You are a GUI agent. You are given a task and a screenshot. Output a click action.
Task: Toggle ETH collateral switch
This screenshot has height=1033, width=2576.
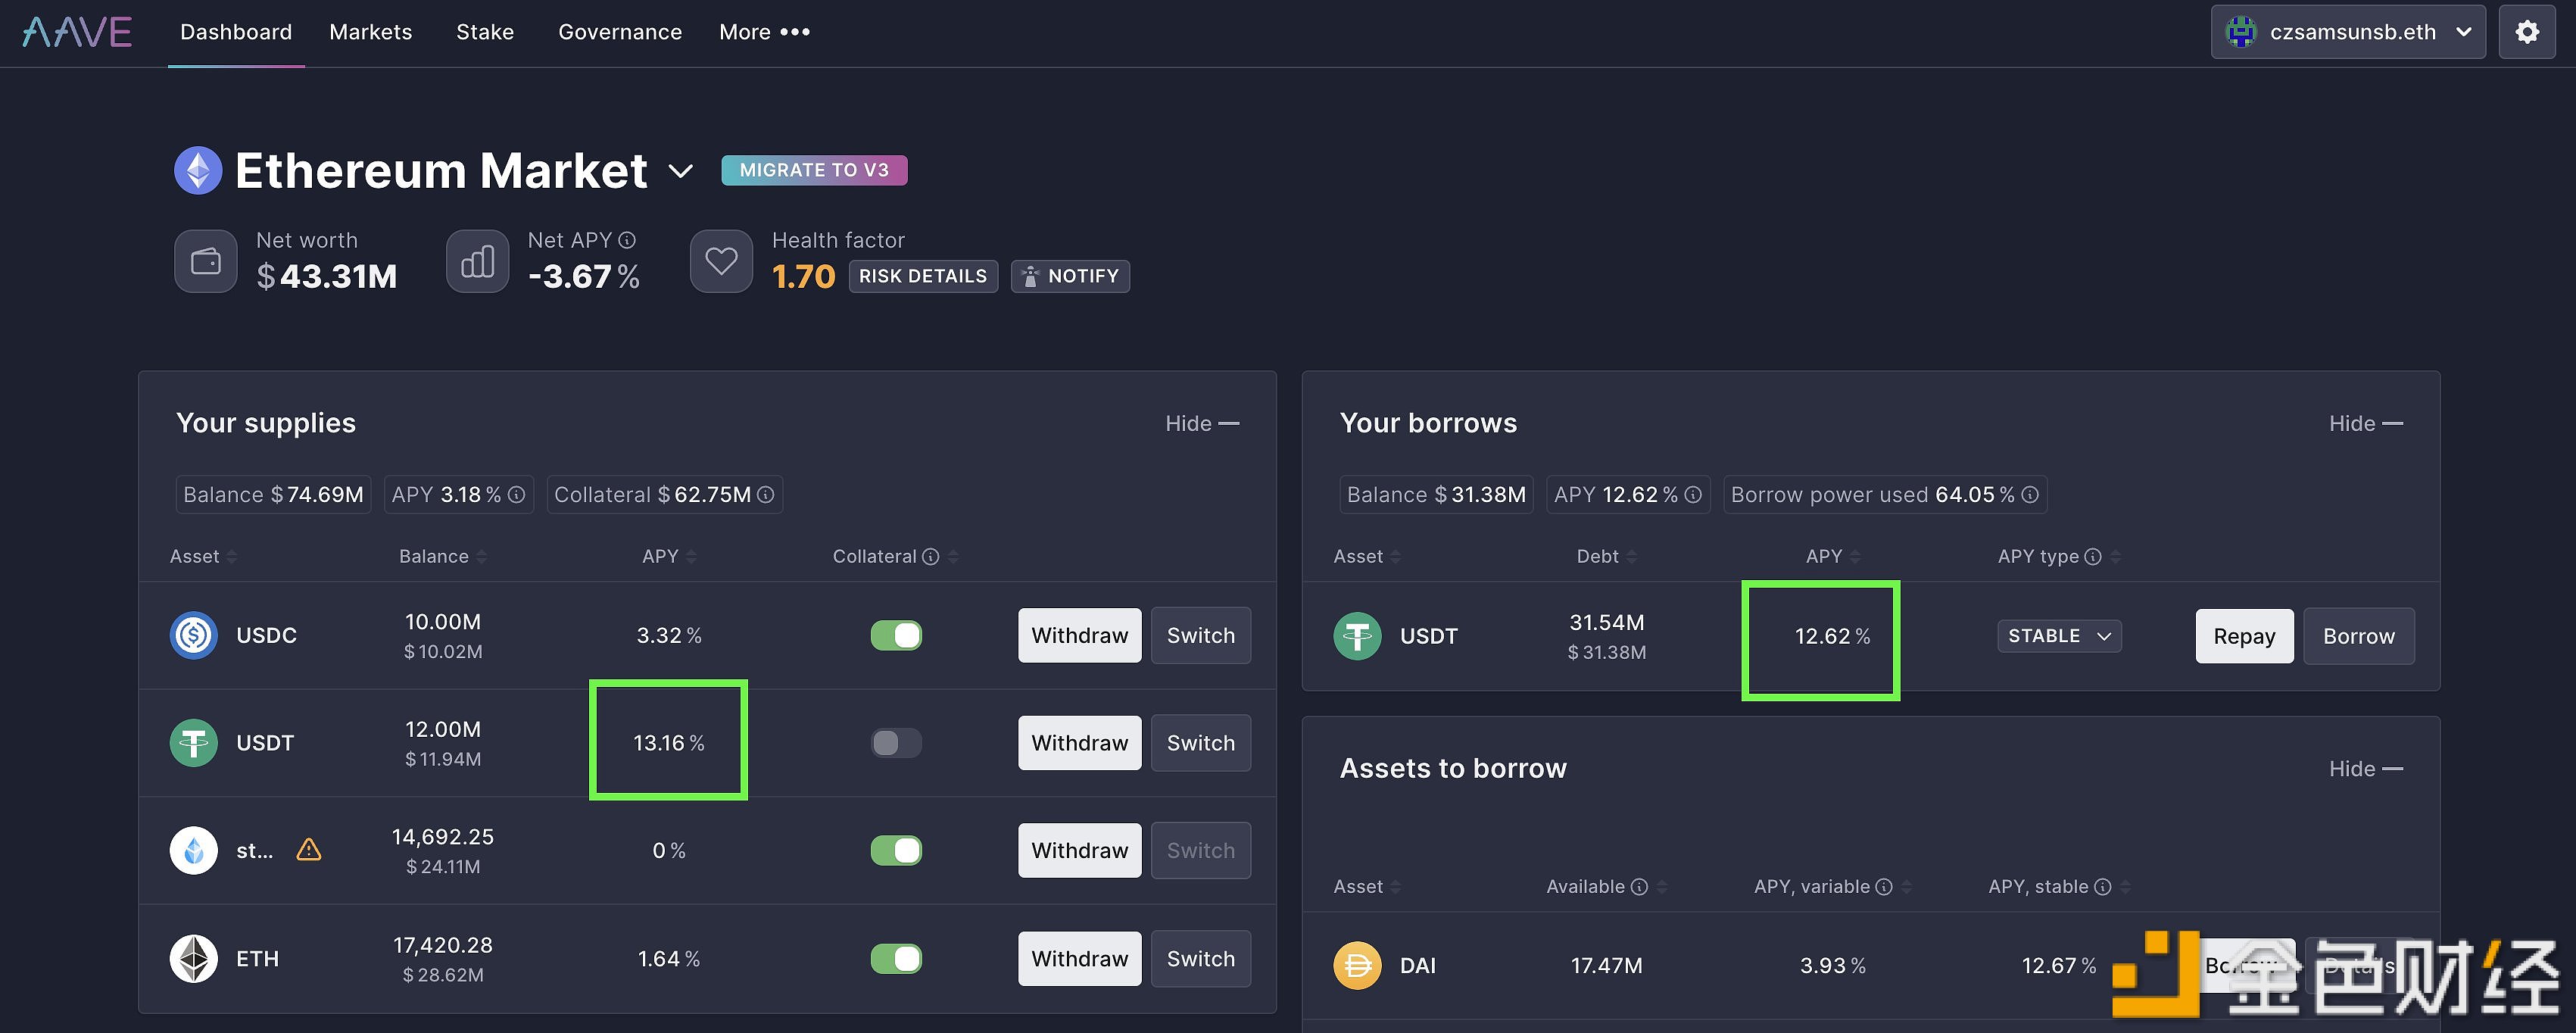coord(896,959)
